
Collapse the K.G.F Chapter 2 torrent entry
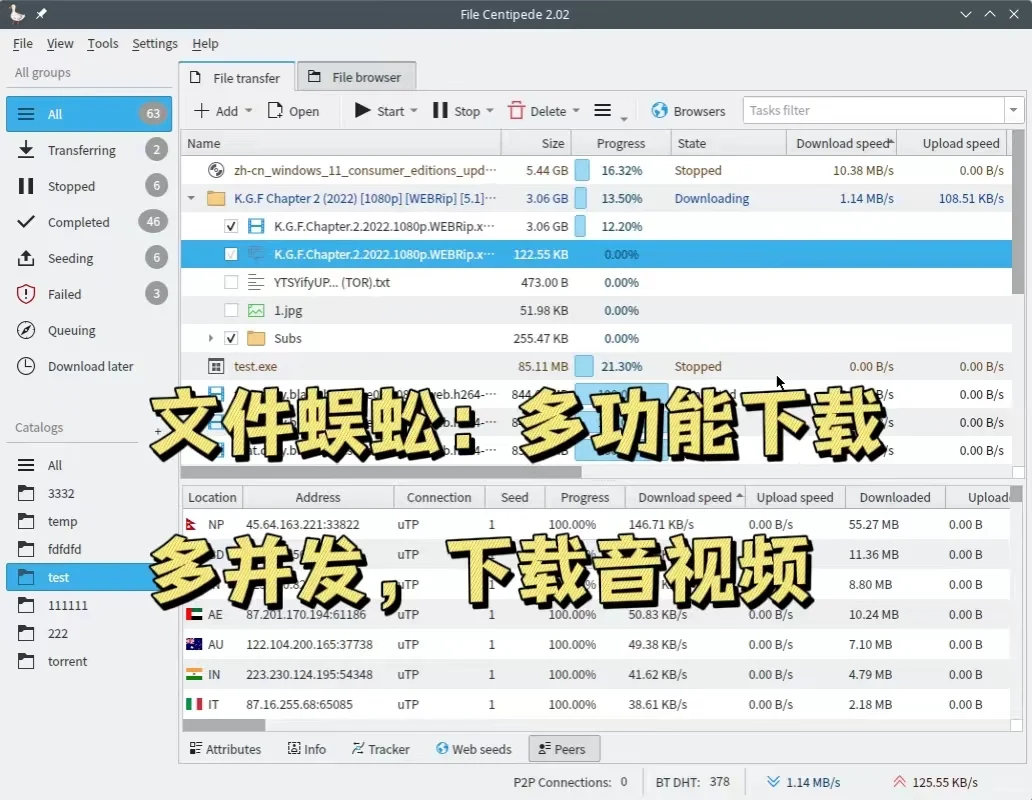tap(190, 198)
